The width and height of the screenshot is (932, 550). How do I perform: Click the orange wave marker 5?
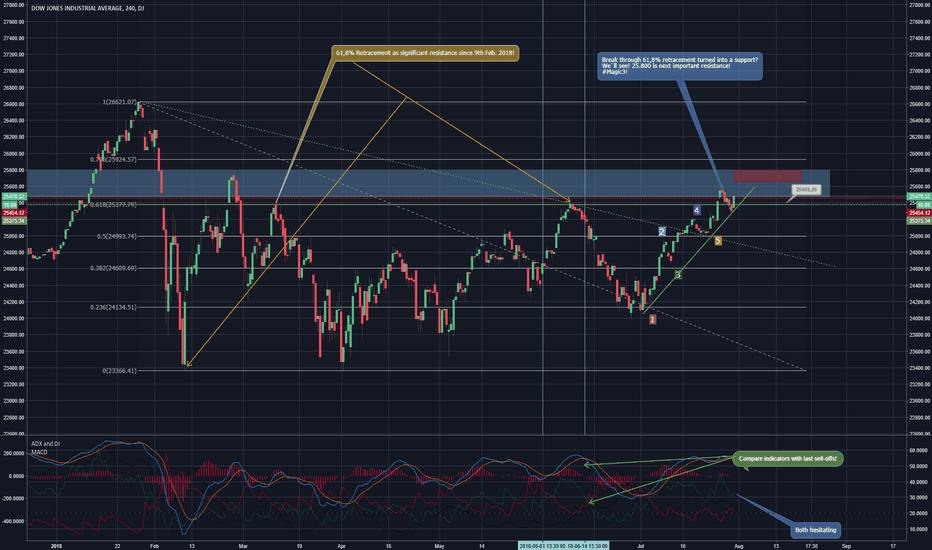coord(718,241)
